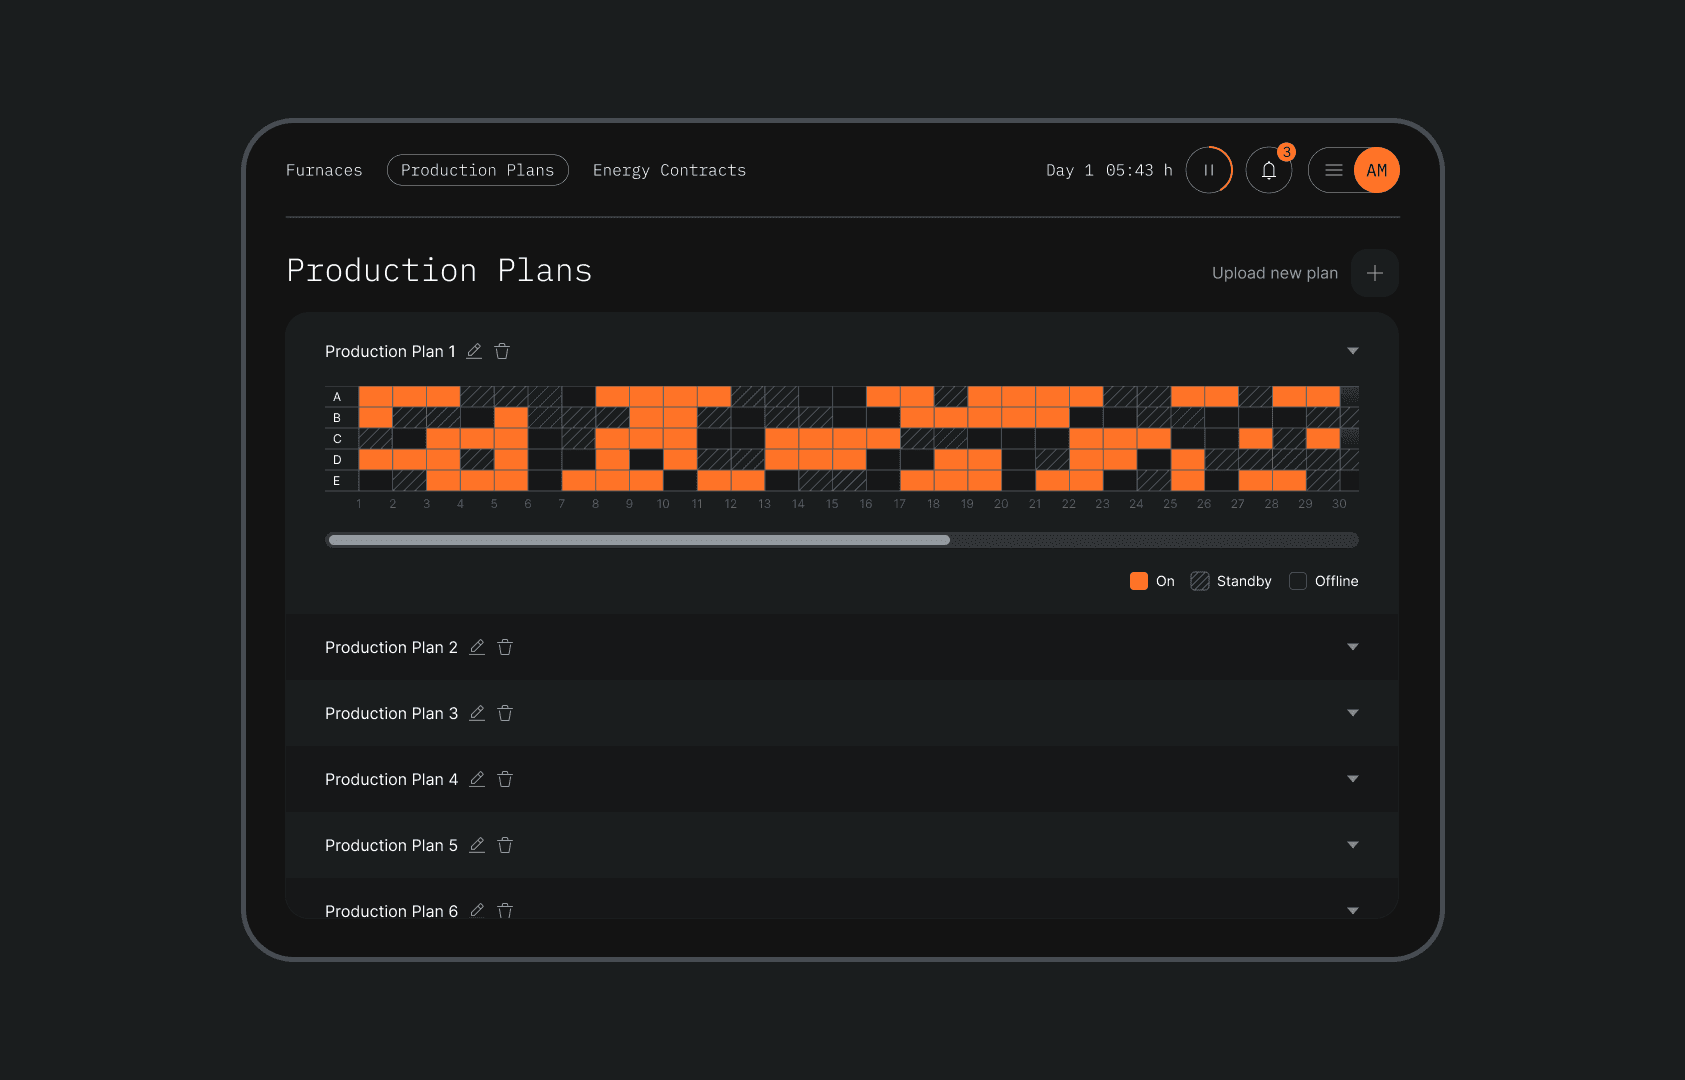1685x1080 pixels.
Task: Expand Production Plan 3
Action: [x=1353, y=713]
